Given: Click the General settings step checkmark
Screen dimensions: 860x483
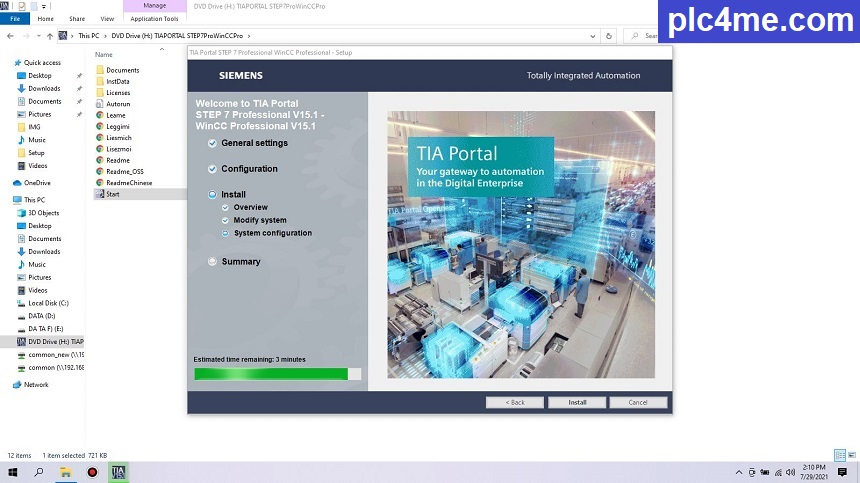Looking at the screenshot, I should [x=212, y=143].
